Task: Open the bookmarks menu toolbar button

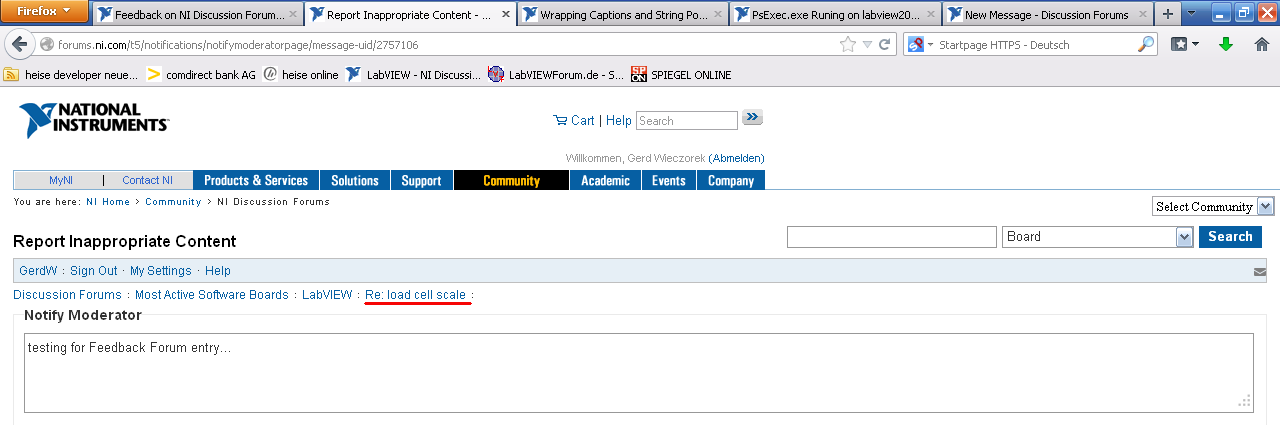Action: click(x=1185, y=45)
